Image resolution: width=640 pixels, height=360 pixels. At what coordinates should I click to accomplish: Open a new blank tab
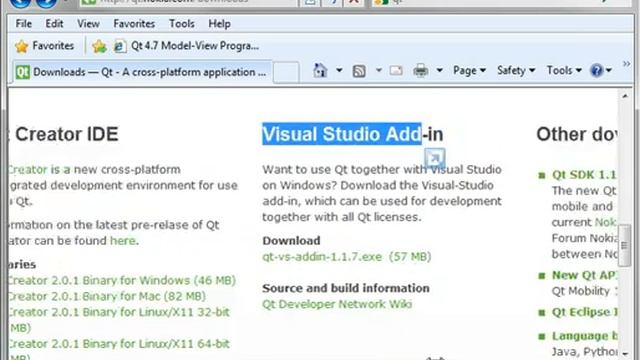coord(286,73)
